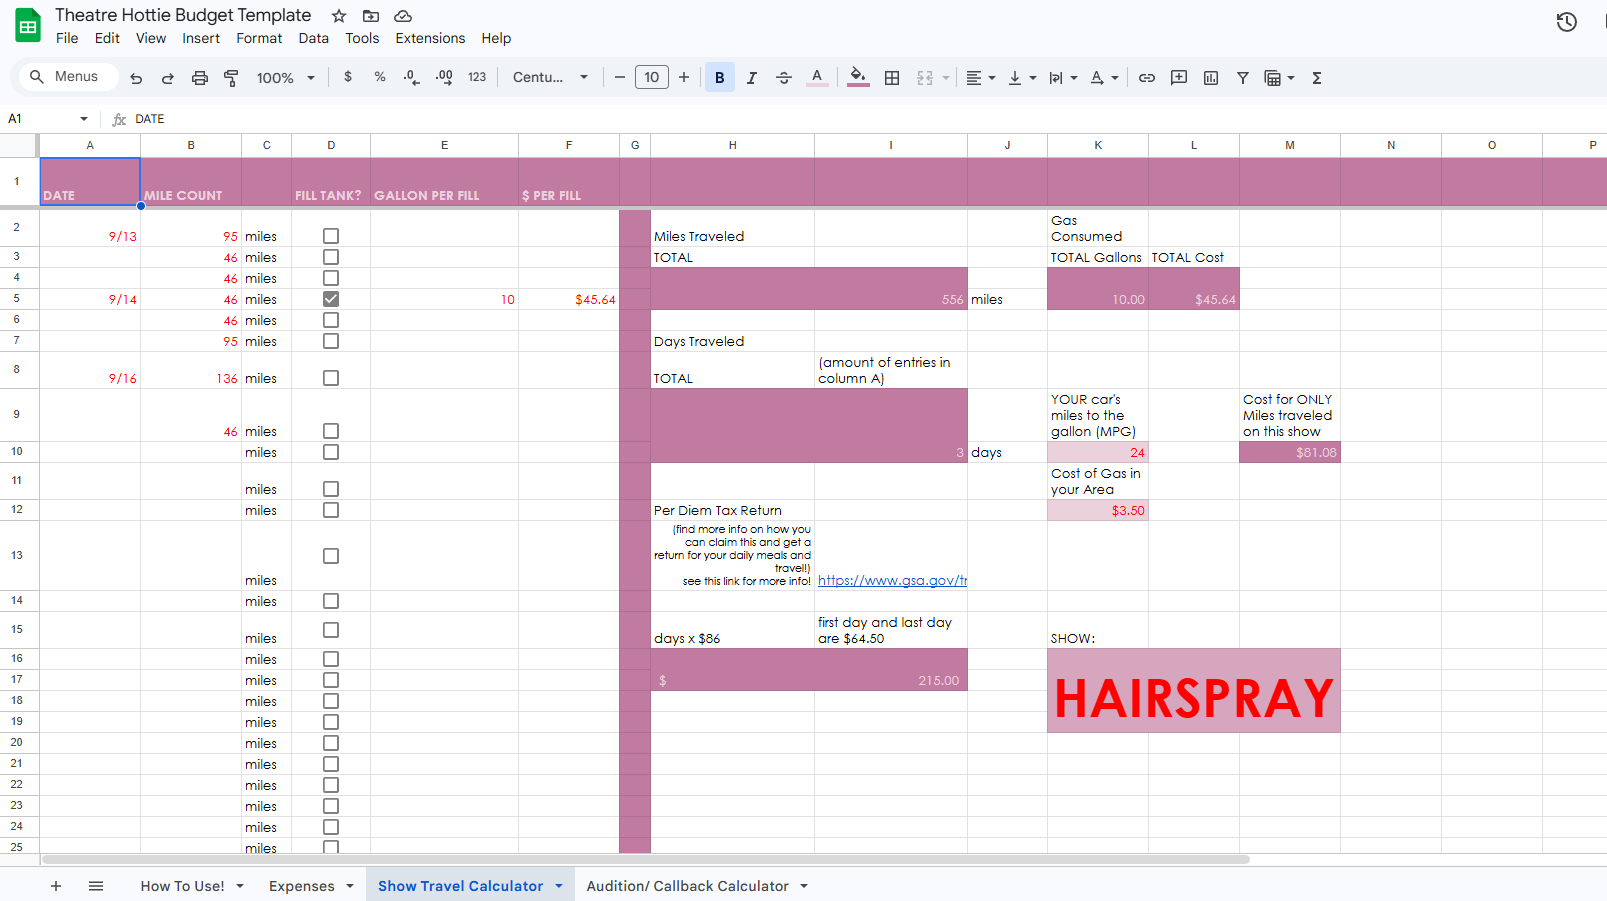Activate the Paint format tool
This screenshot has width=1607, height=901.
(x=231, y=78)
